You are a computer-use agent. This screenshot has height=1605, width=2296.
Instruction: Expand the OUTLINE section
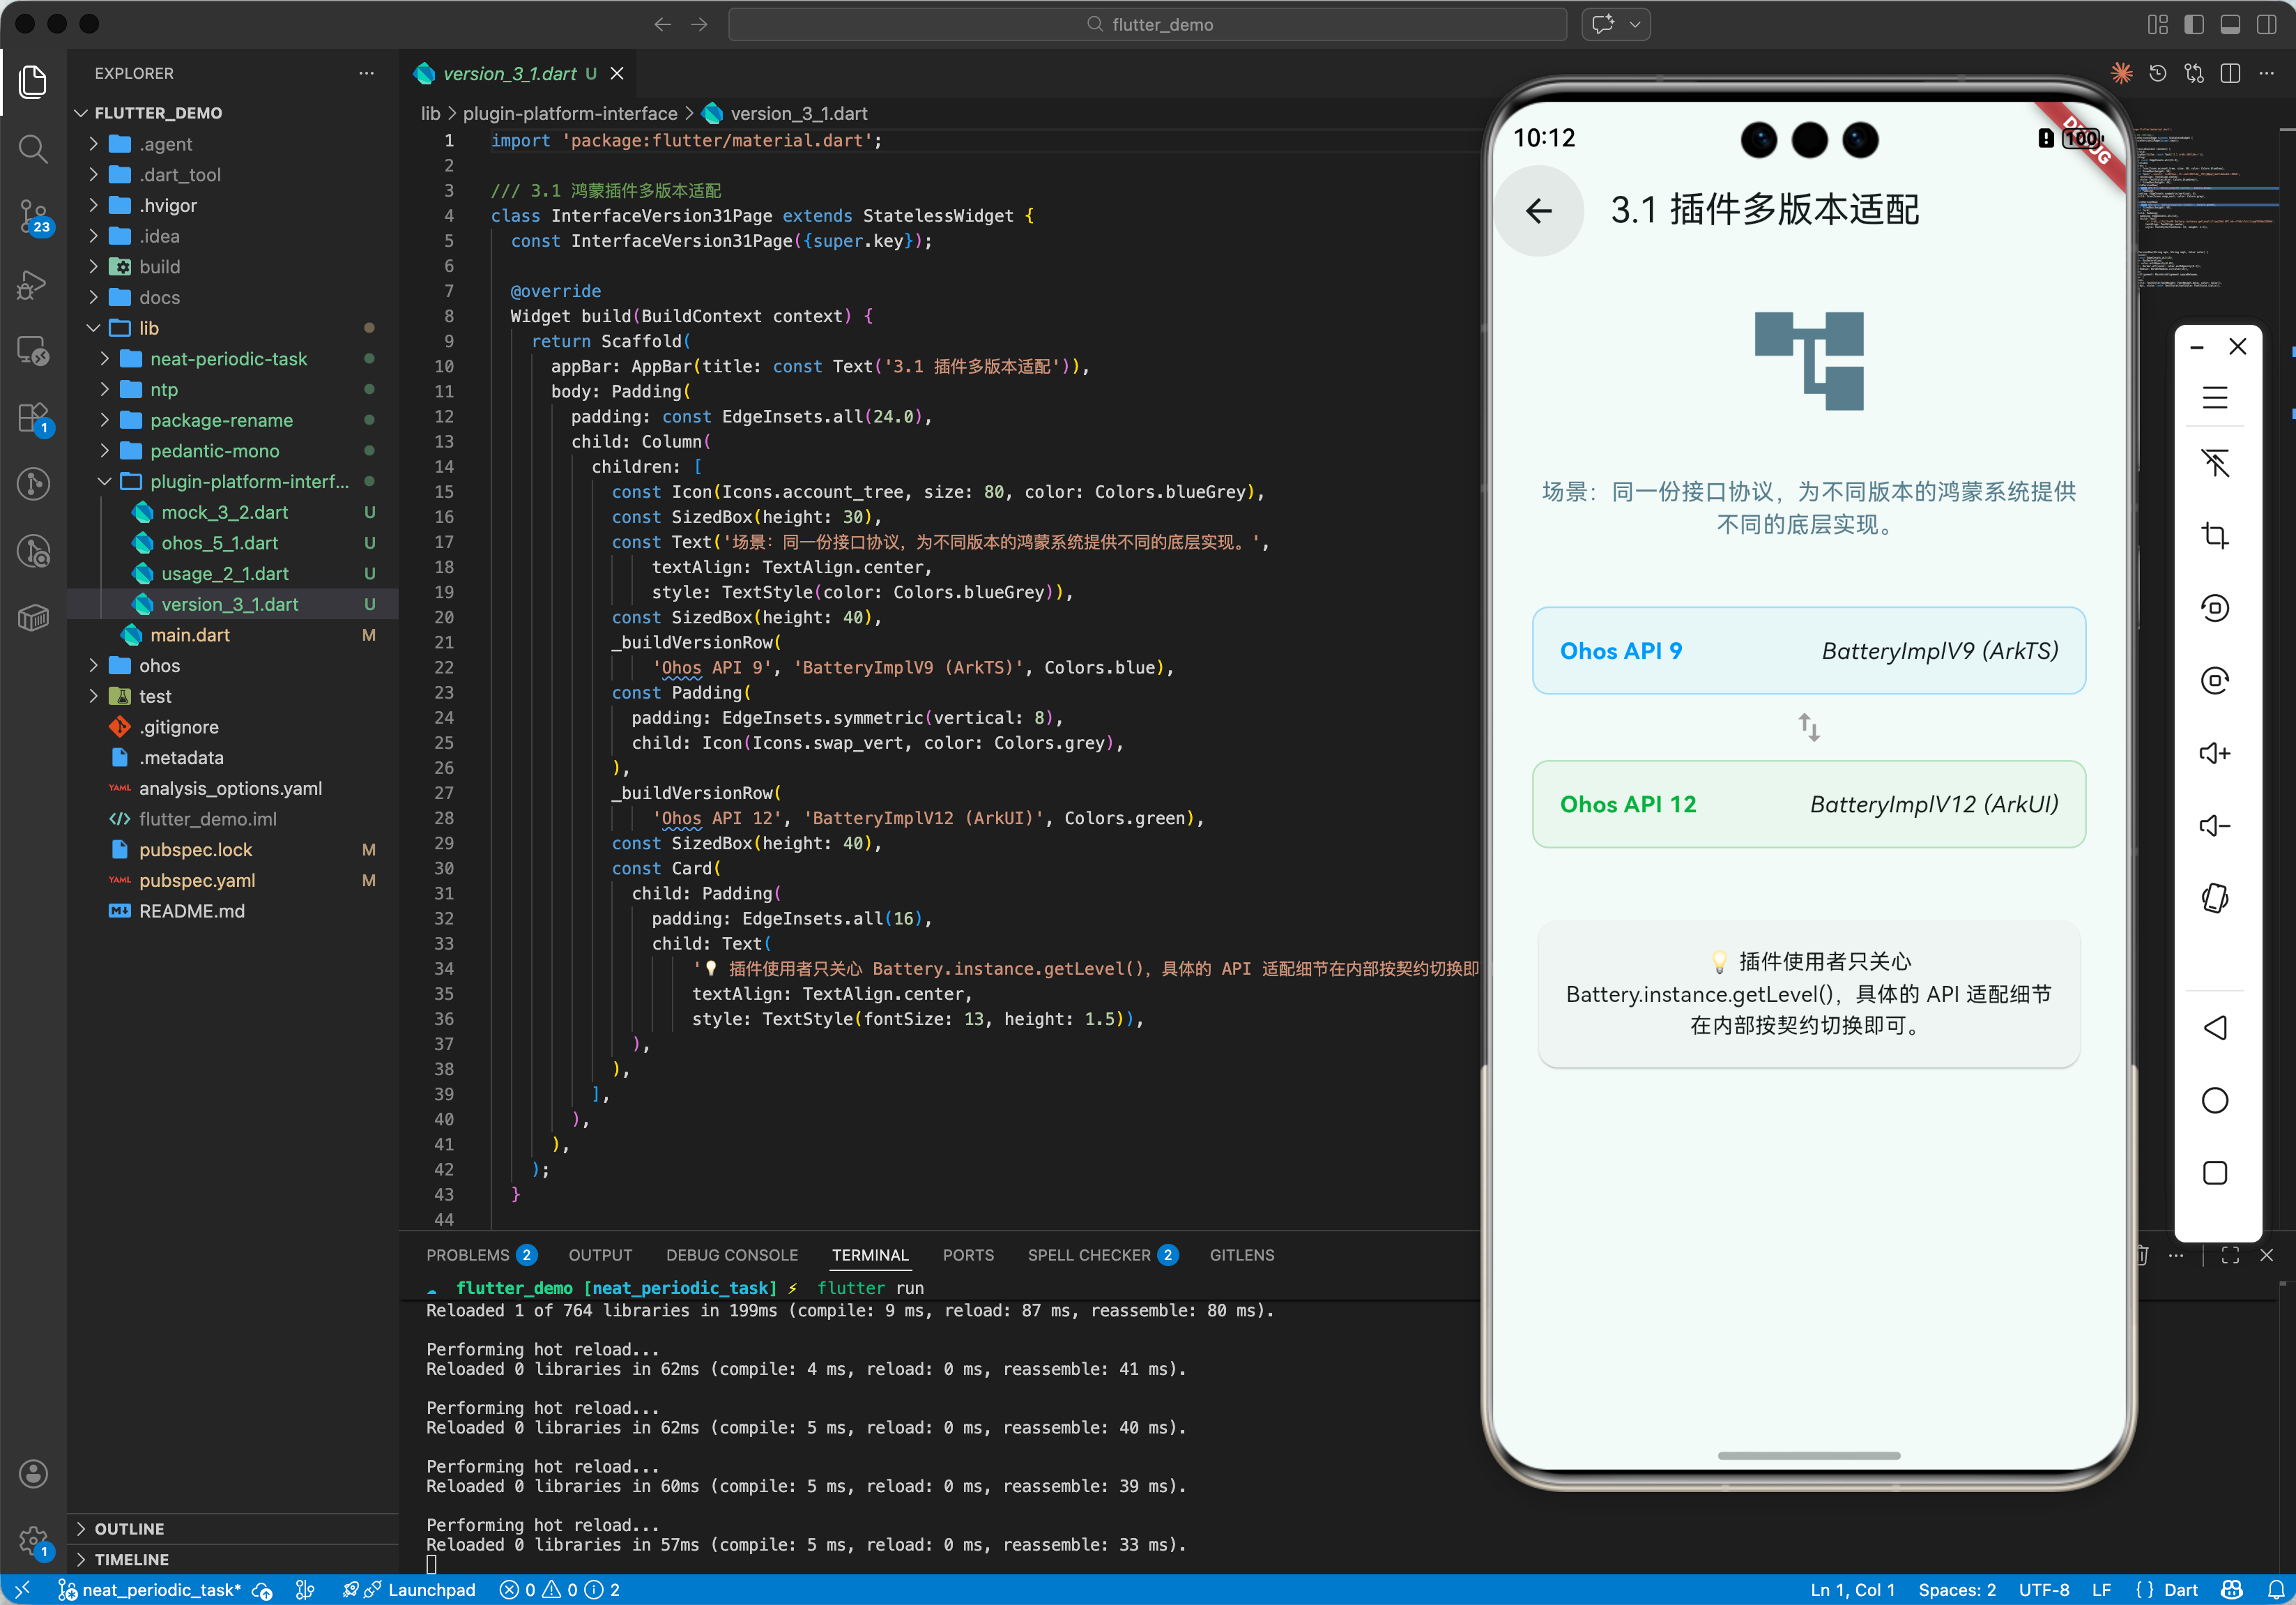point(129,1528)
